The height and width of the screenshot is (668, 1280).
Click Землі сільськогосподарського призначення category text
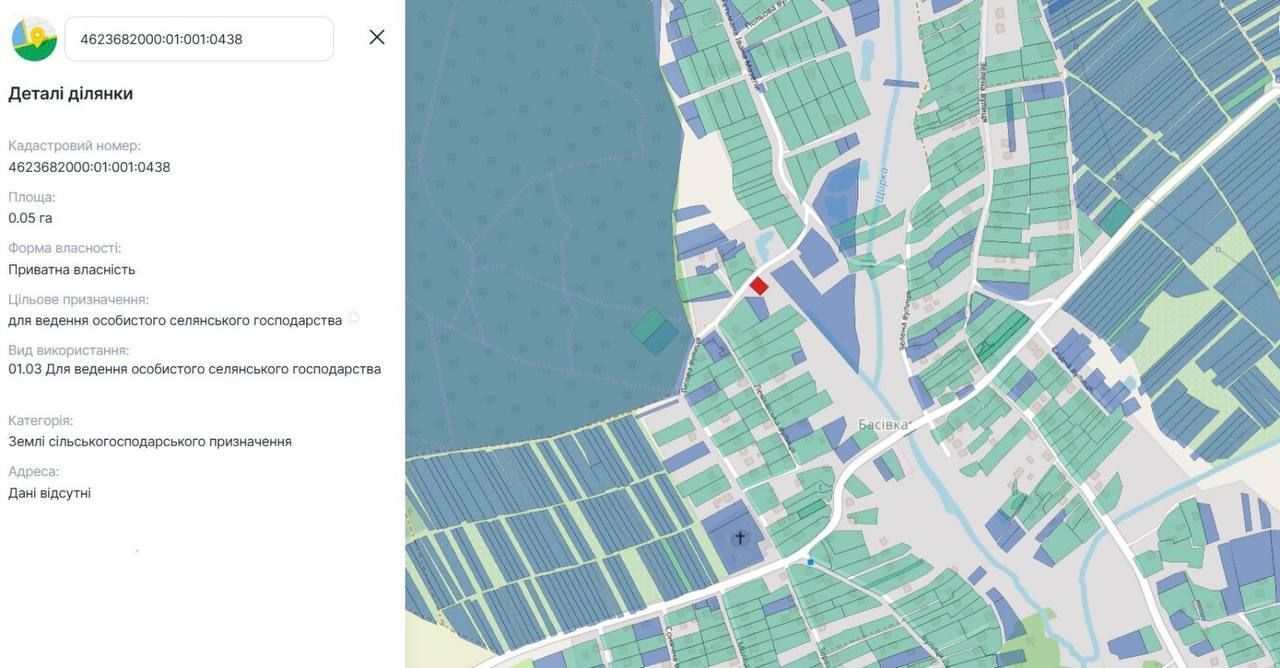point(150,441)
